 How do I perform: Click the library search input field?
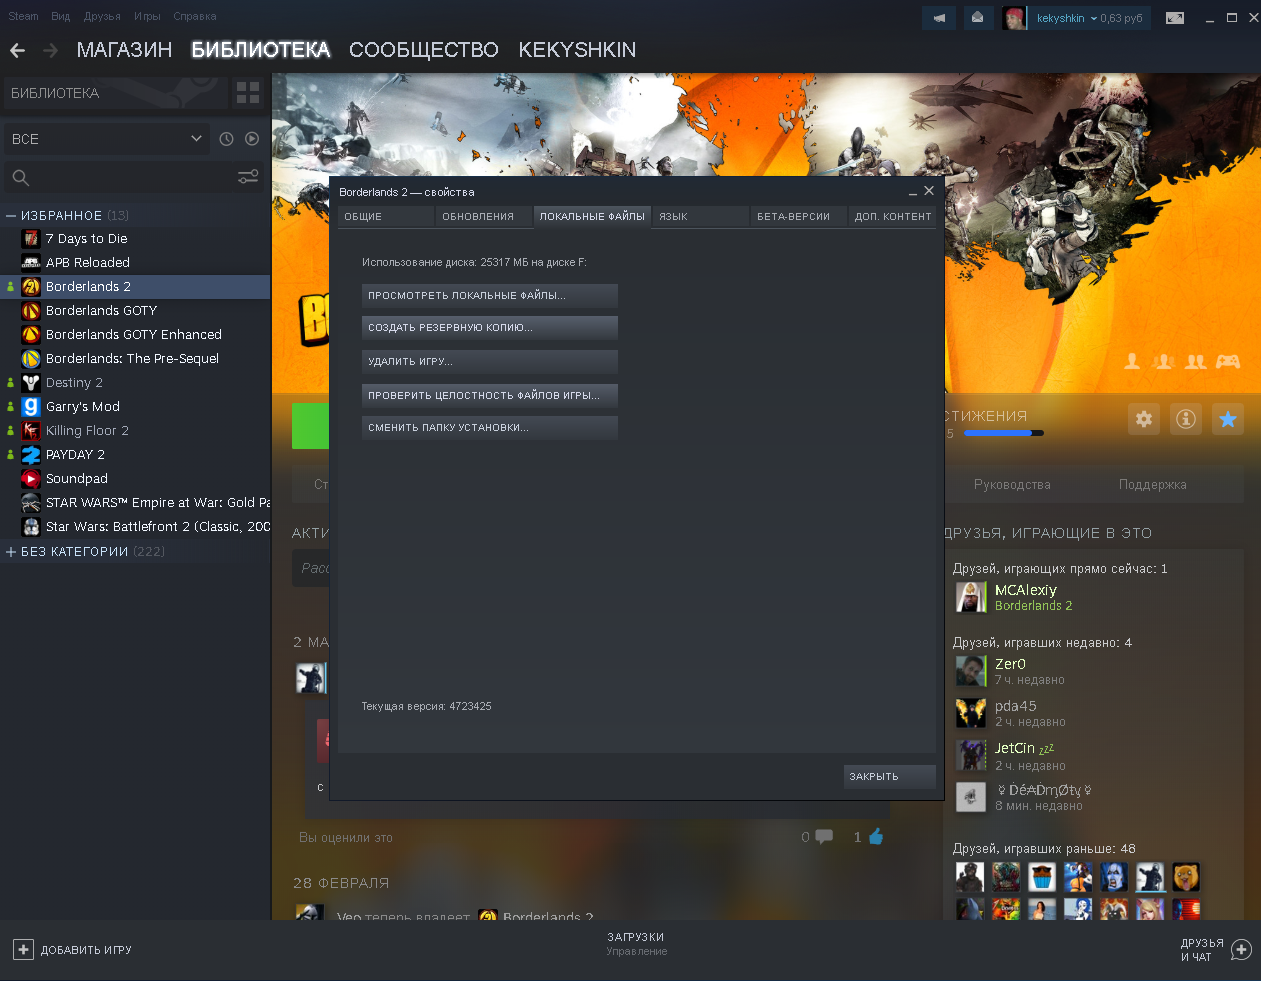coord(132,178)
